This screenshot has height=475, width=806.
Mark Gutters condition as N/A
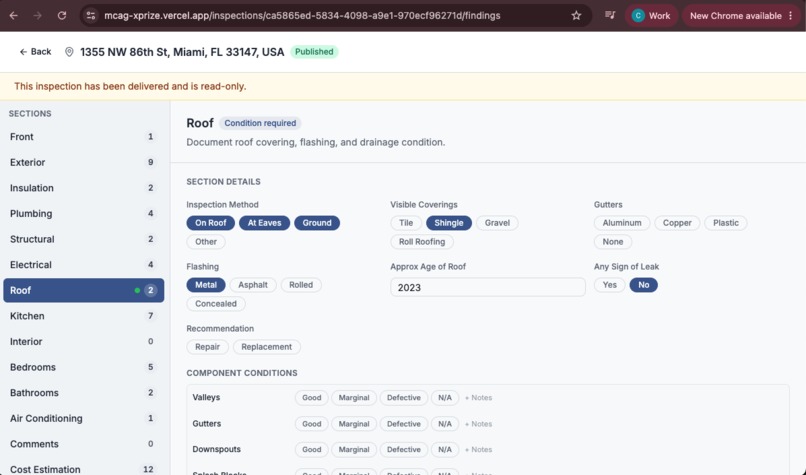point(445,424)
